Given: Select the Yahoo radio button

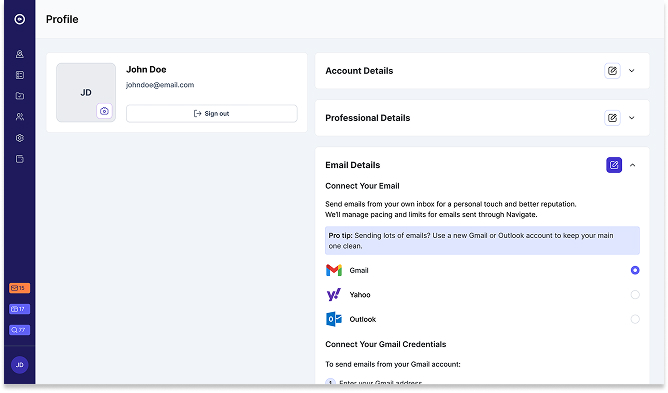Looking at the screenshot, I should click(635, 295).
